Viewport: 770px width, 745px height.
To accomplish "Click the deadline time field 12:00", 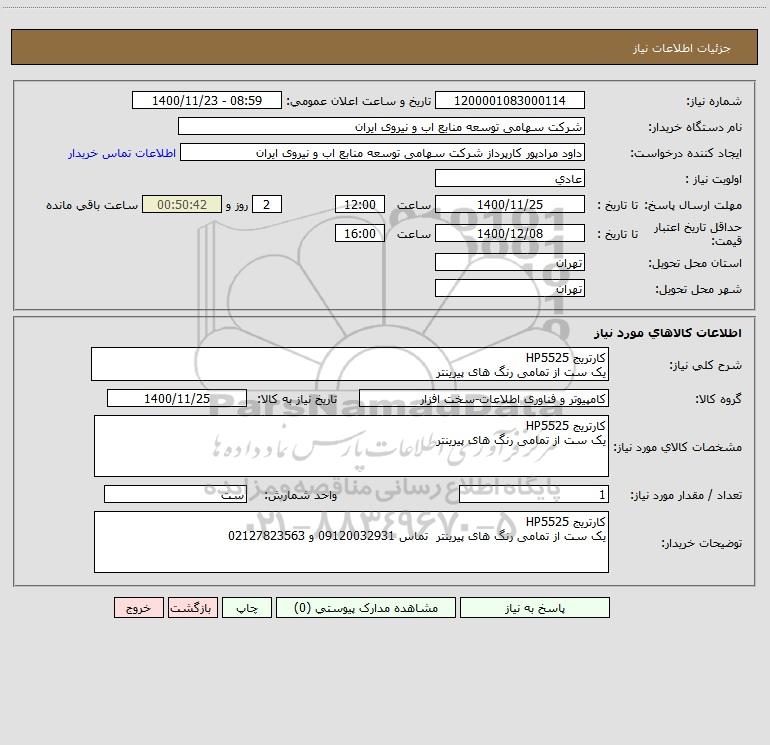I will pos(359,204).
